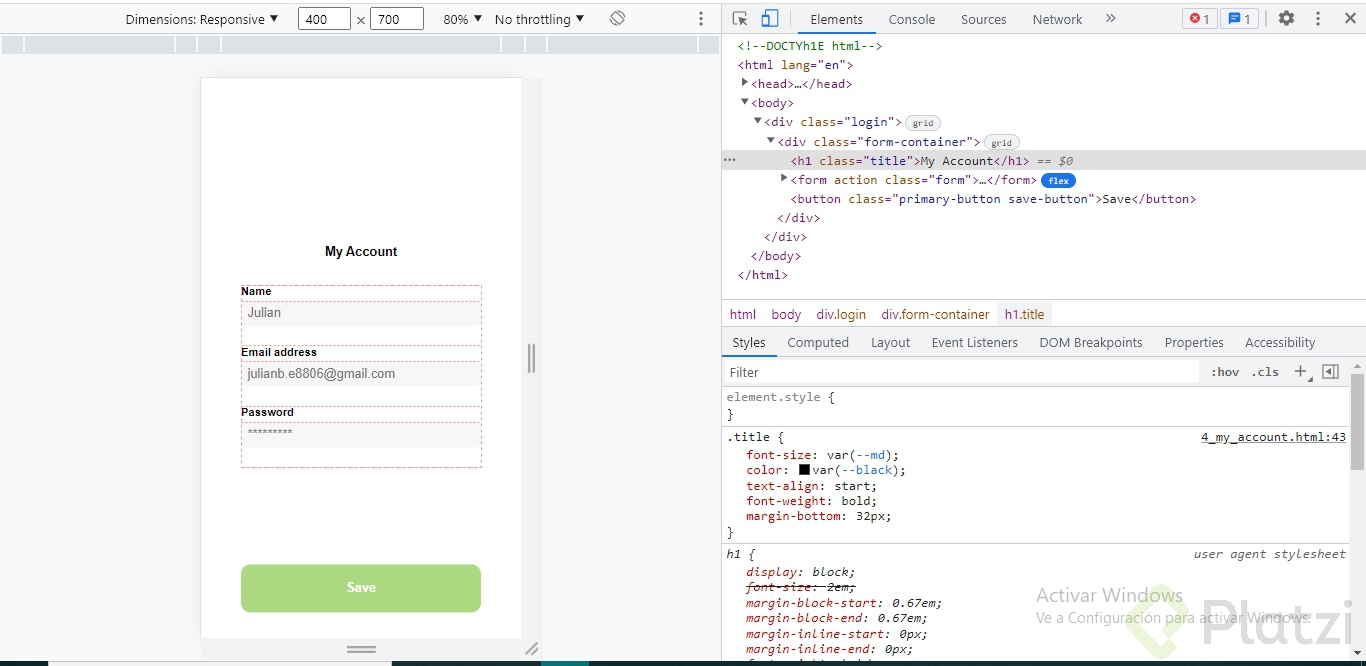This screenshot has height=666, width=1366.
Task: Click the styles Filter input
Action: coord(960,372)
